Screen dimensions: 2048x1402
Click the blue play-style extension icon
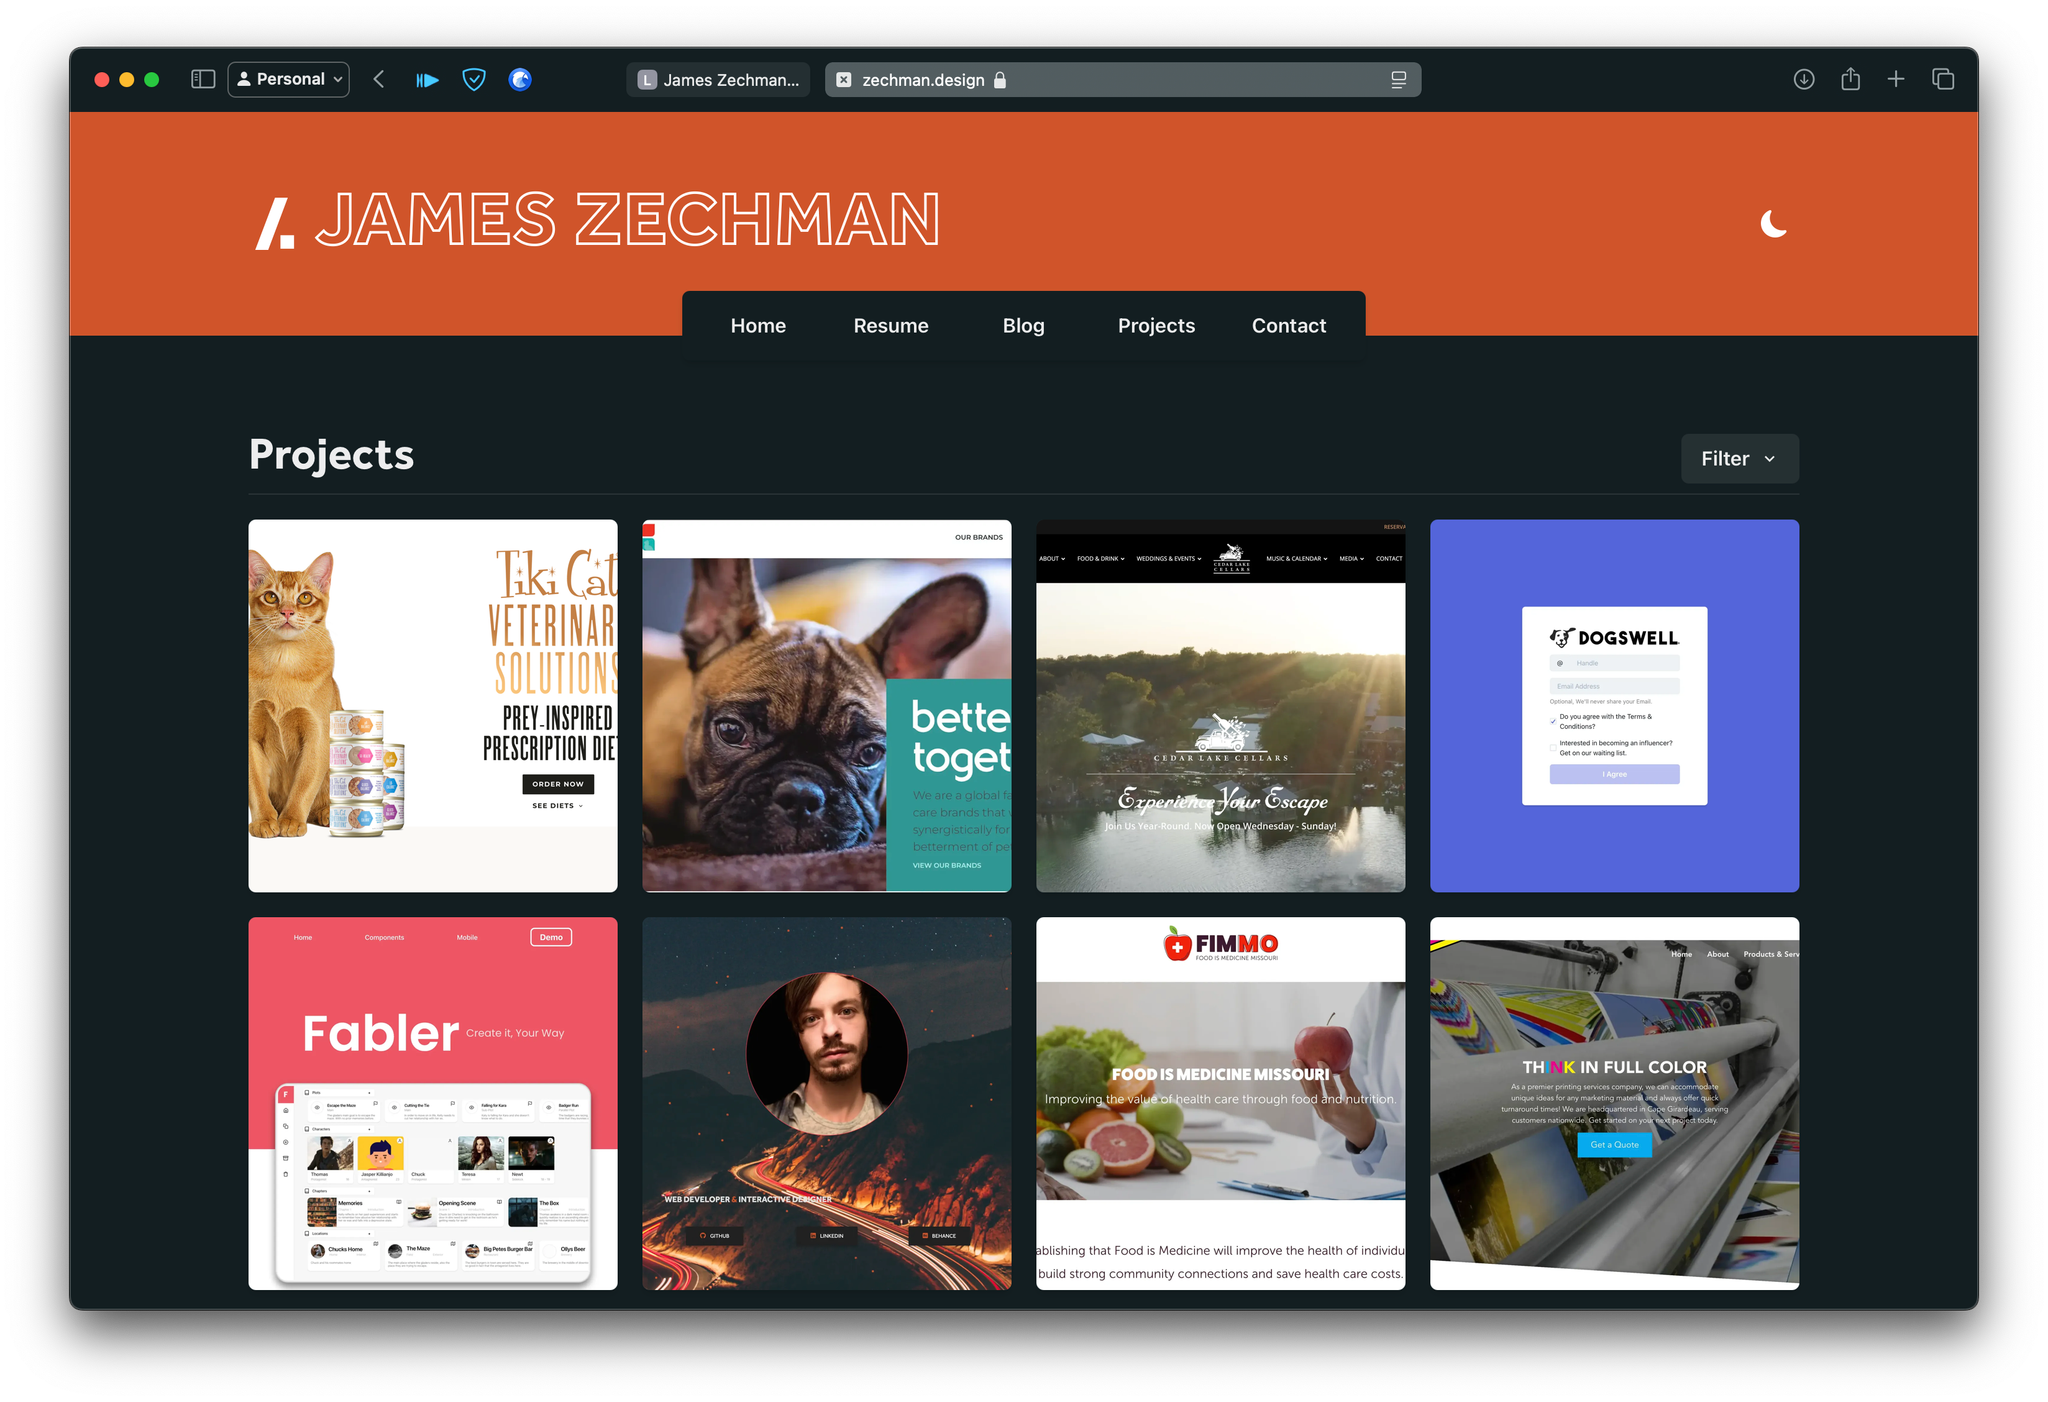click(427, 80)
